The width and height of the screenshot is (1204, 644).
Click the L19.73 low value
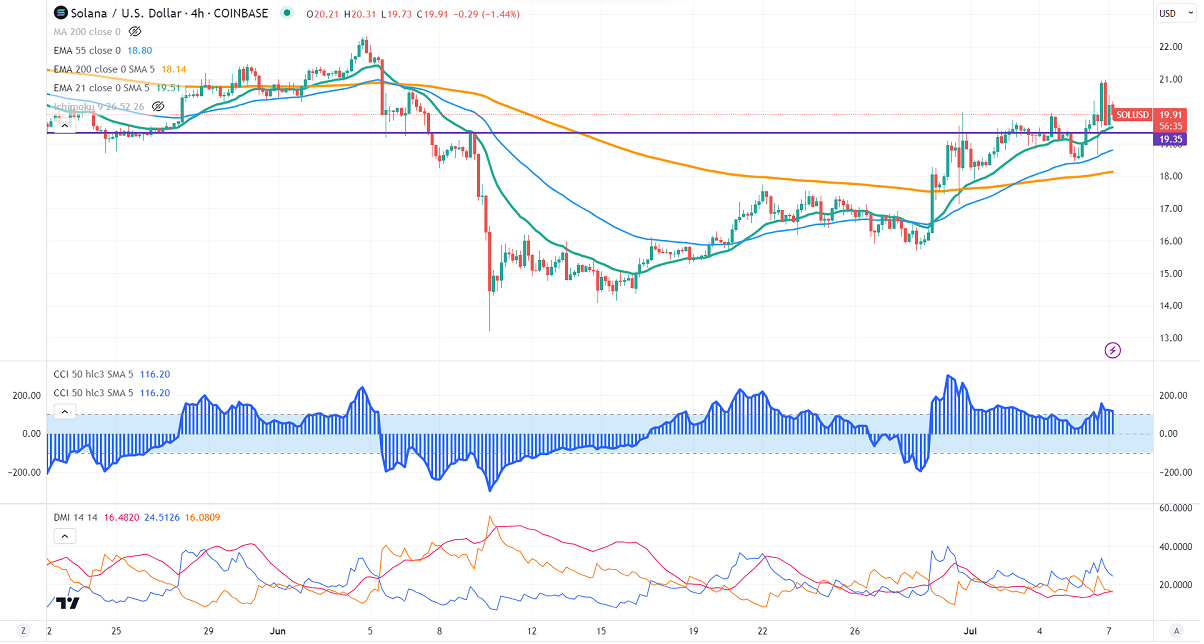[395, 14]
